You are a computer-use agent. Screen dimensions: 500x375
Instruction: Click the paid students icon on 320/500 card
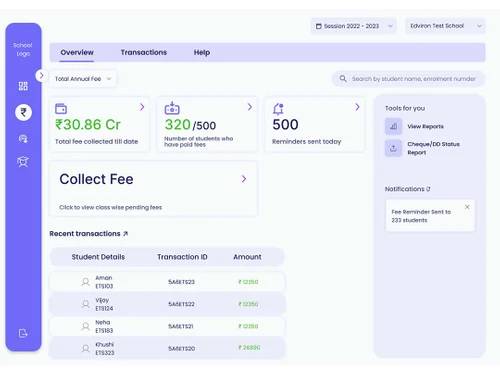click(172, 108)
